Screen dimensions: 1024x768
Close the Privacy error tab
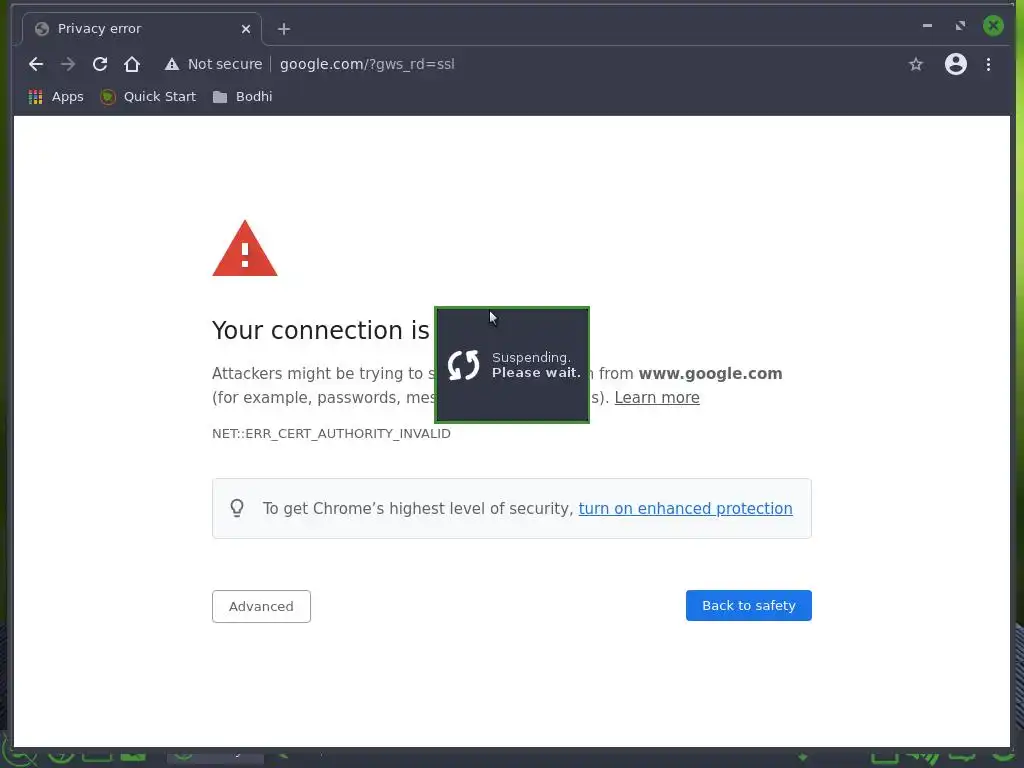[246, 29]
